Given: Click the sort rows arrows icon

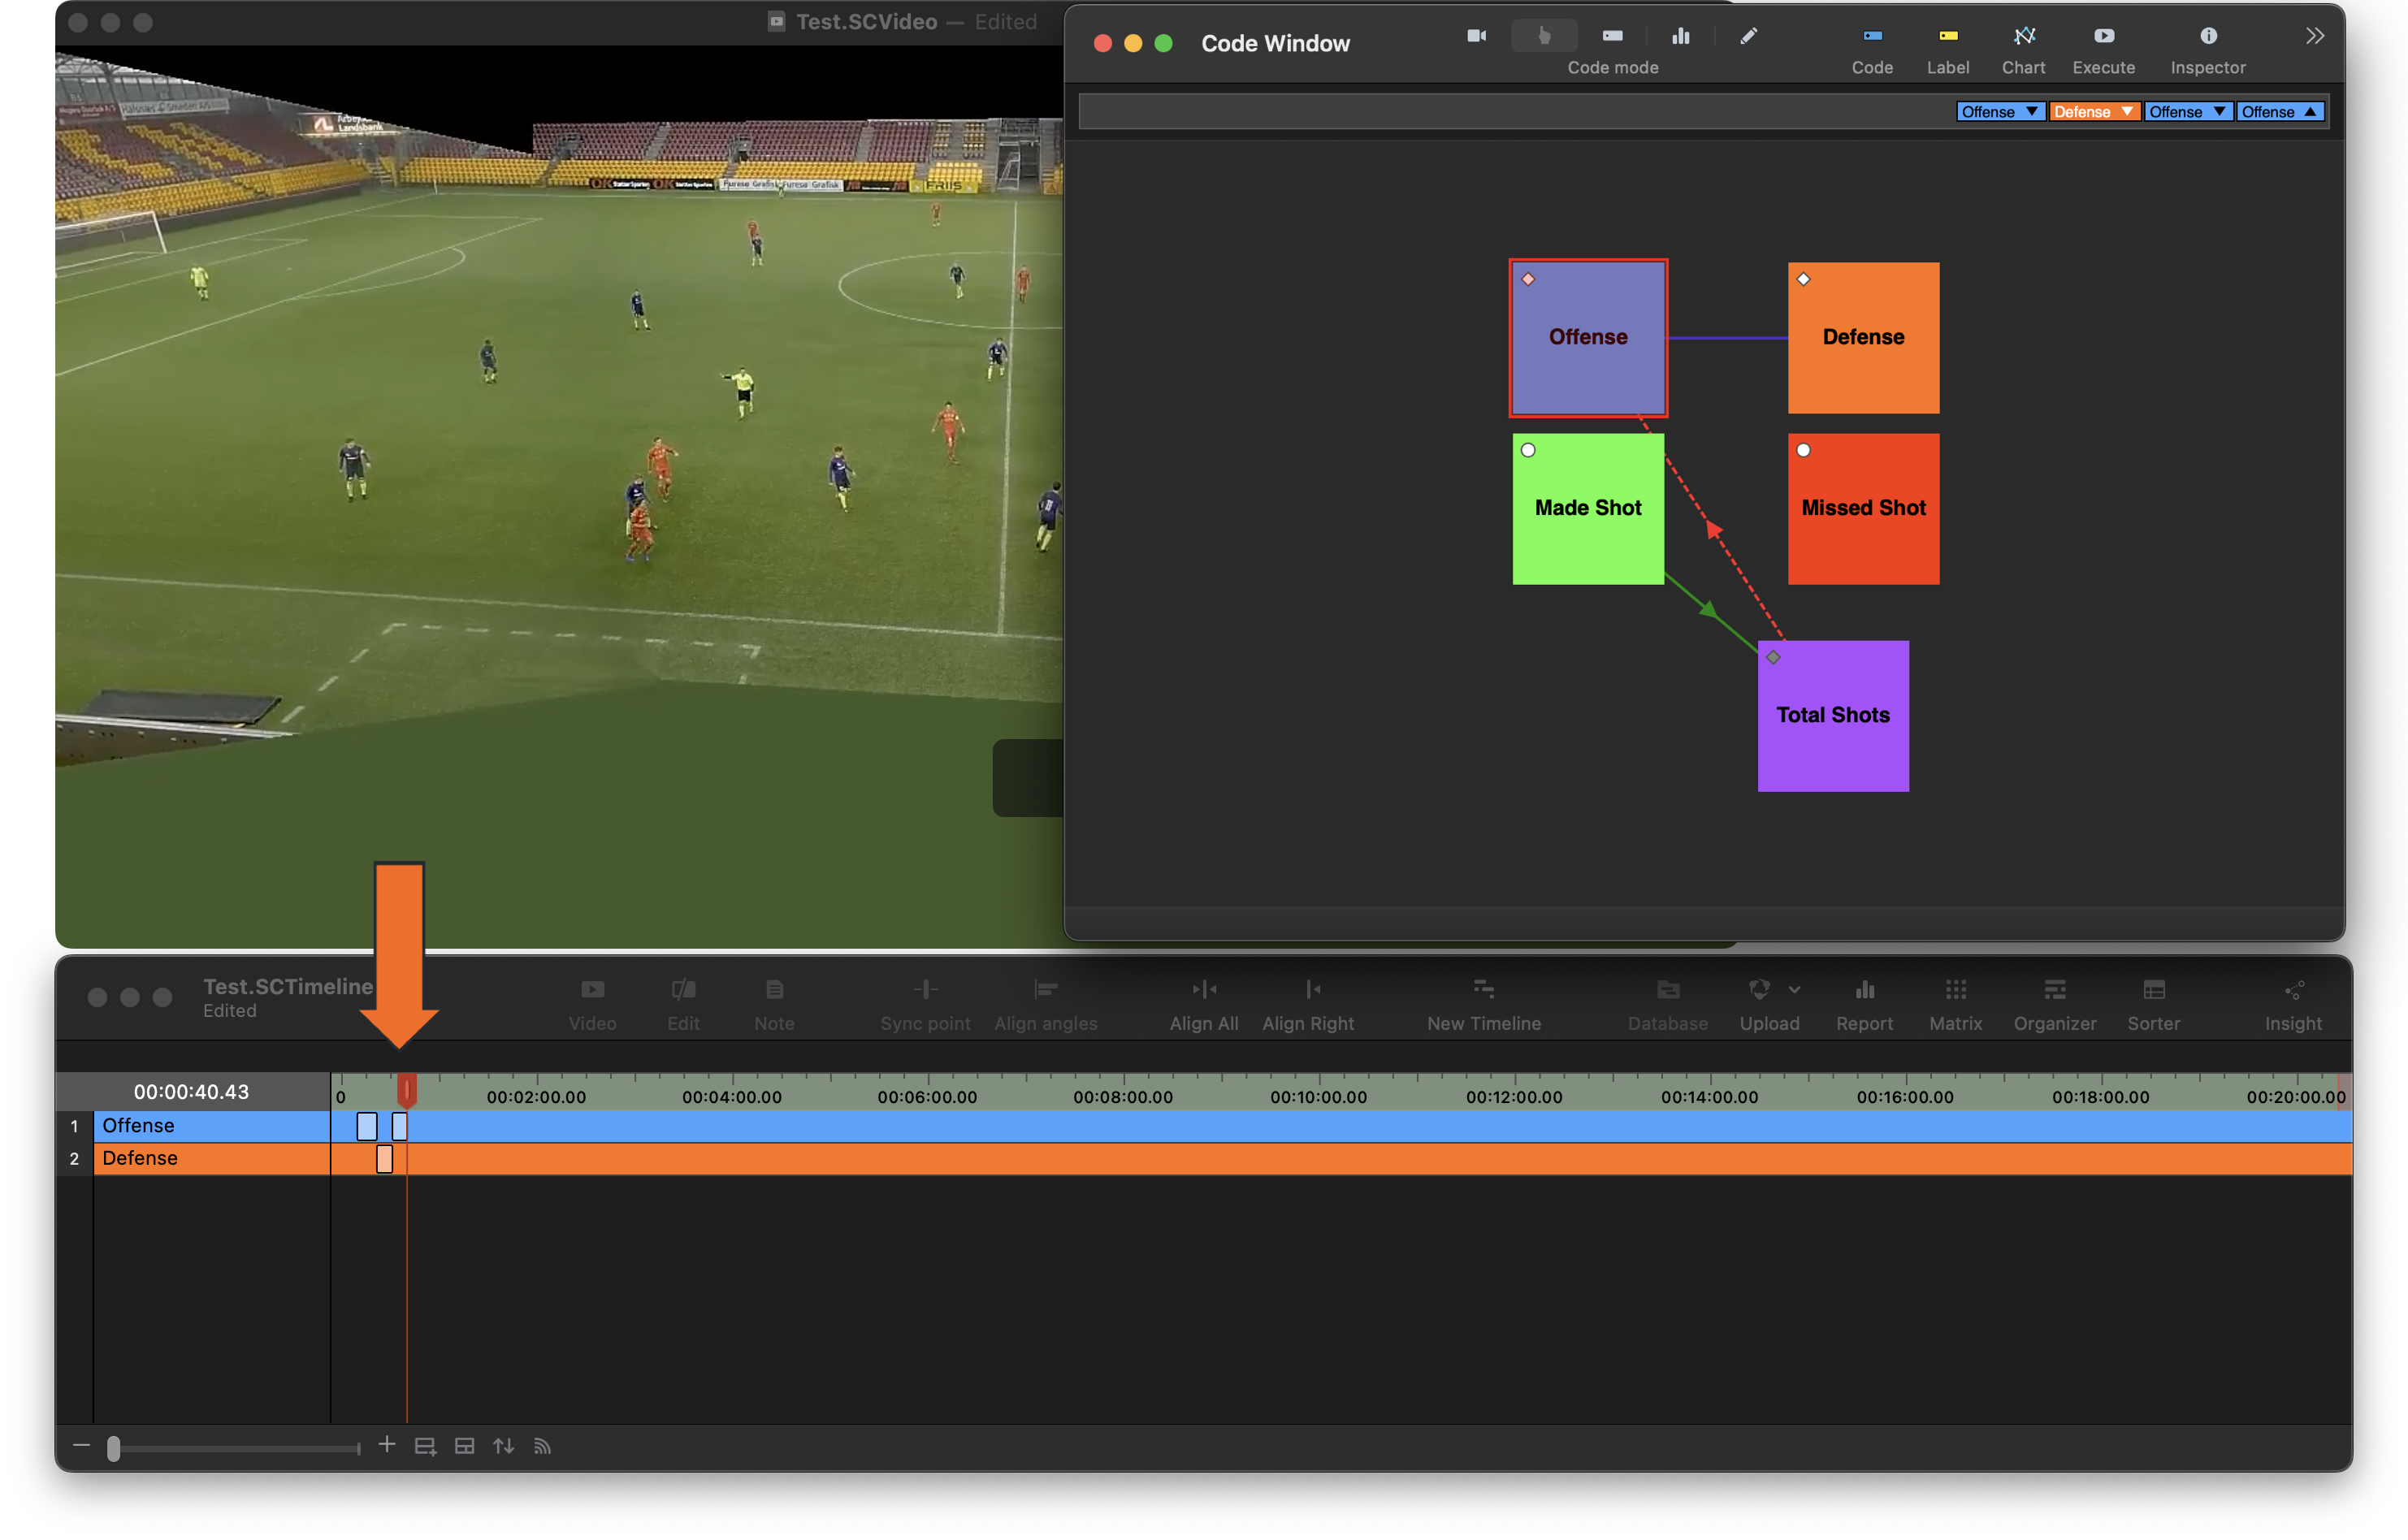Looking at the screenshot, I should click(503, 1446).
